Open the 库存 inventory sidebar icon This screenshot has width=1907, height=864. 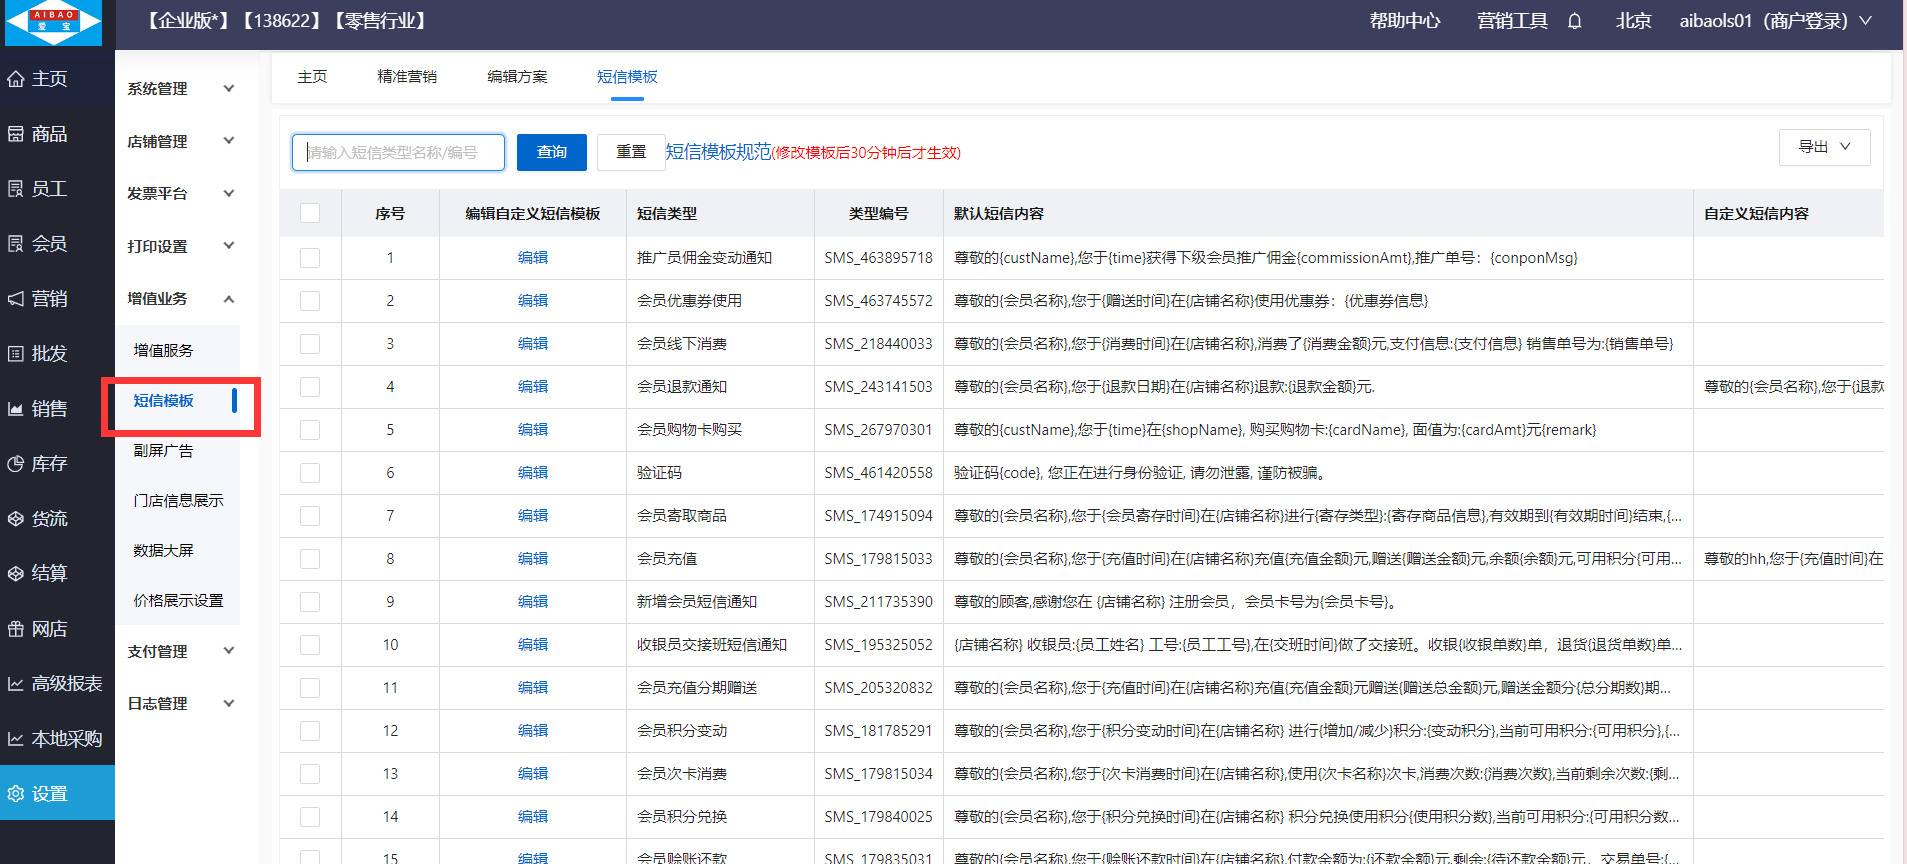pyautogui.click(x=16, y=464)
